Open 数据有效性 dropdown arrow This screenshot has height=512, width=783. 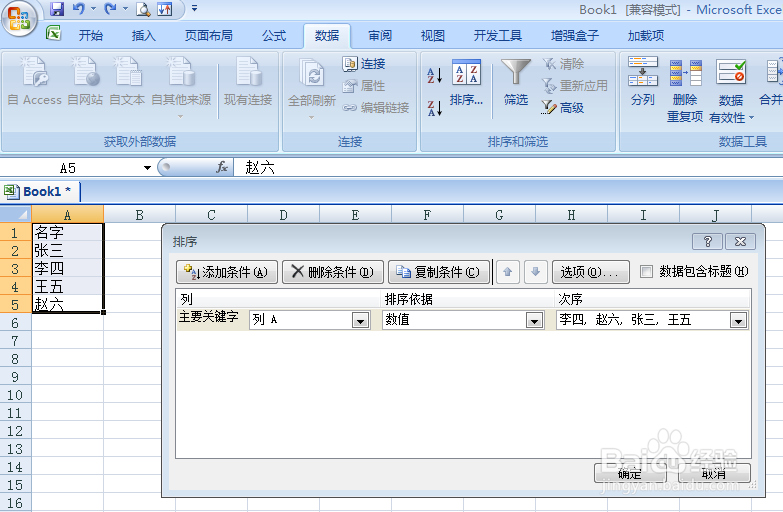751,118
